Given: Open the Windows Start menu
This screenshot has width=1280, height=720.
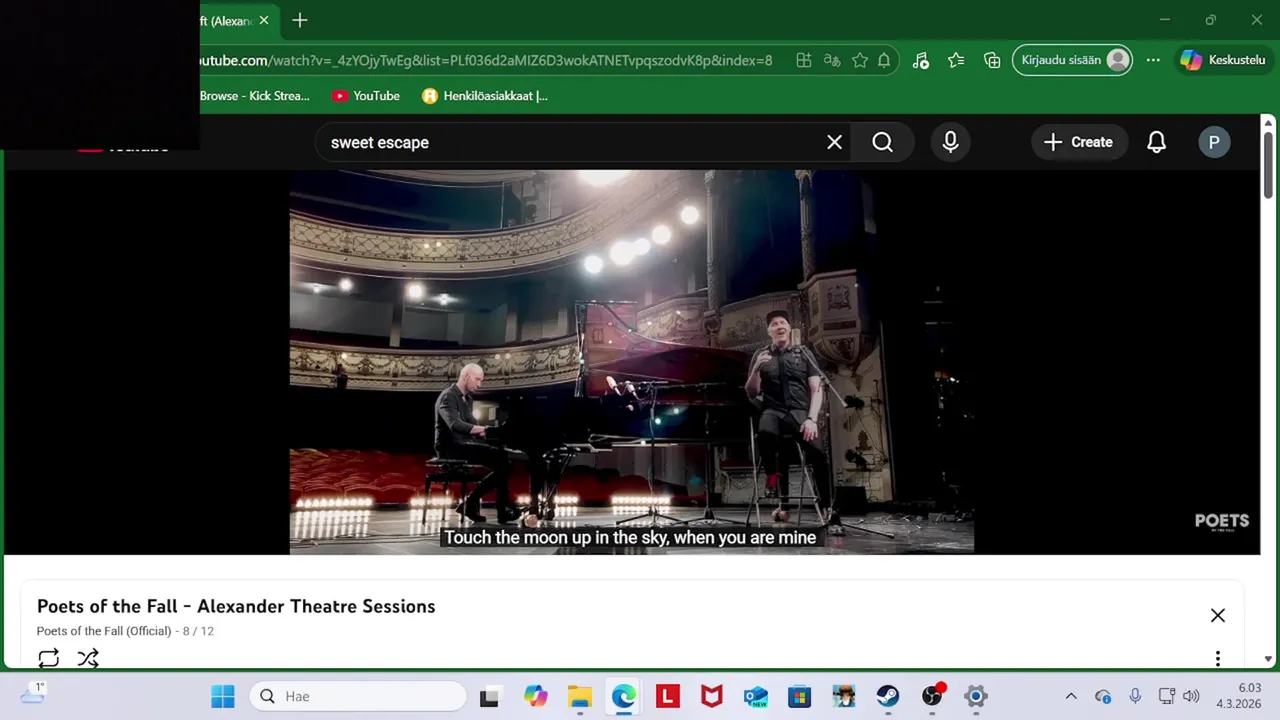Looking at the screenshot, I should [x=223, y=696].
